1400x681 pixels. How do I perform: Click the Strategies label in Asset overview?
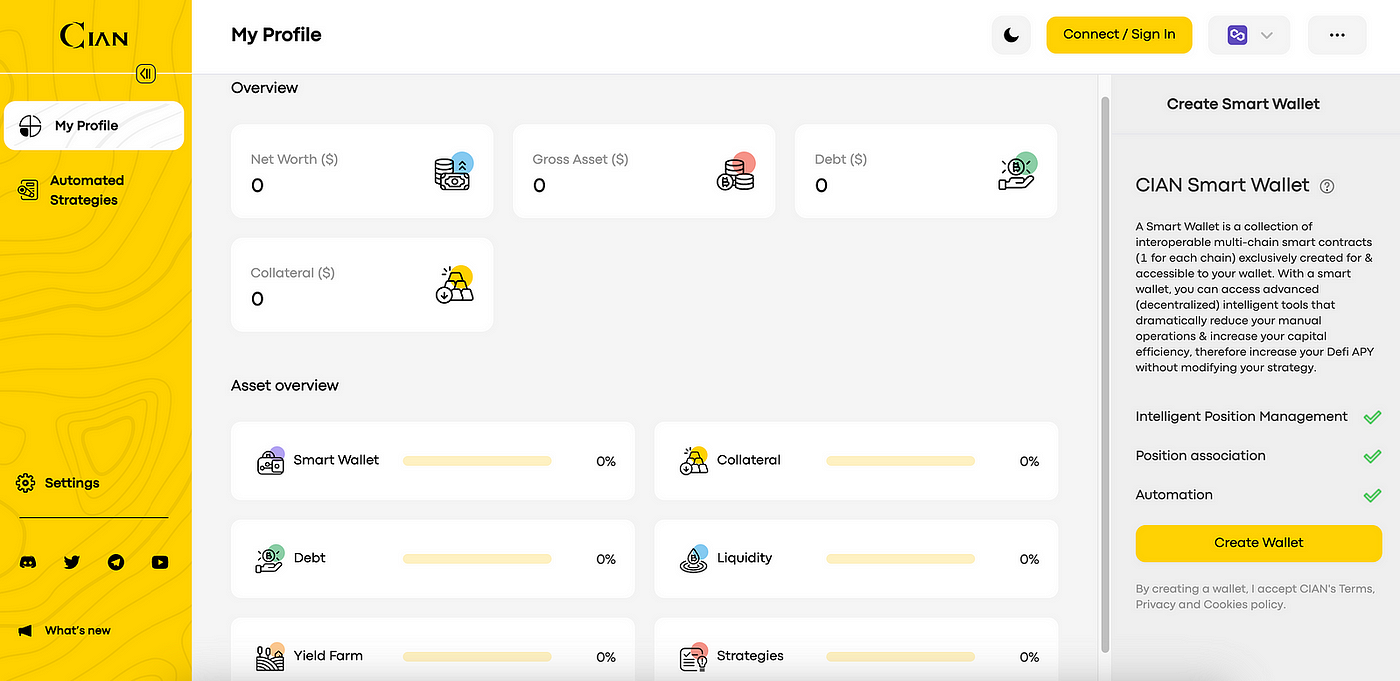[x=750, y=656]
